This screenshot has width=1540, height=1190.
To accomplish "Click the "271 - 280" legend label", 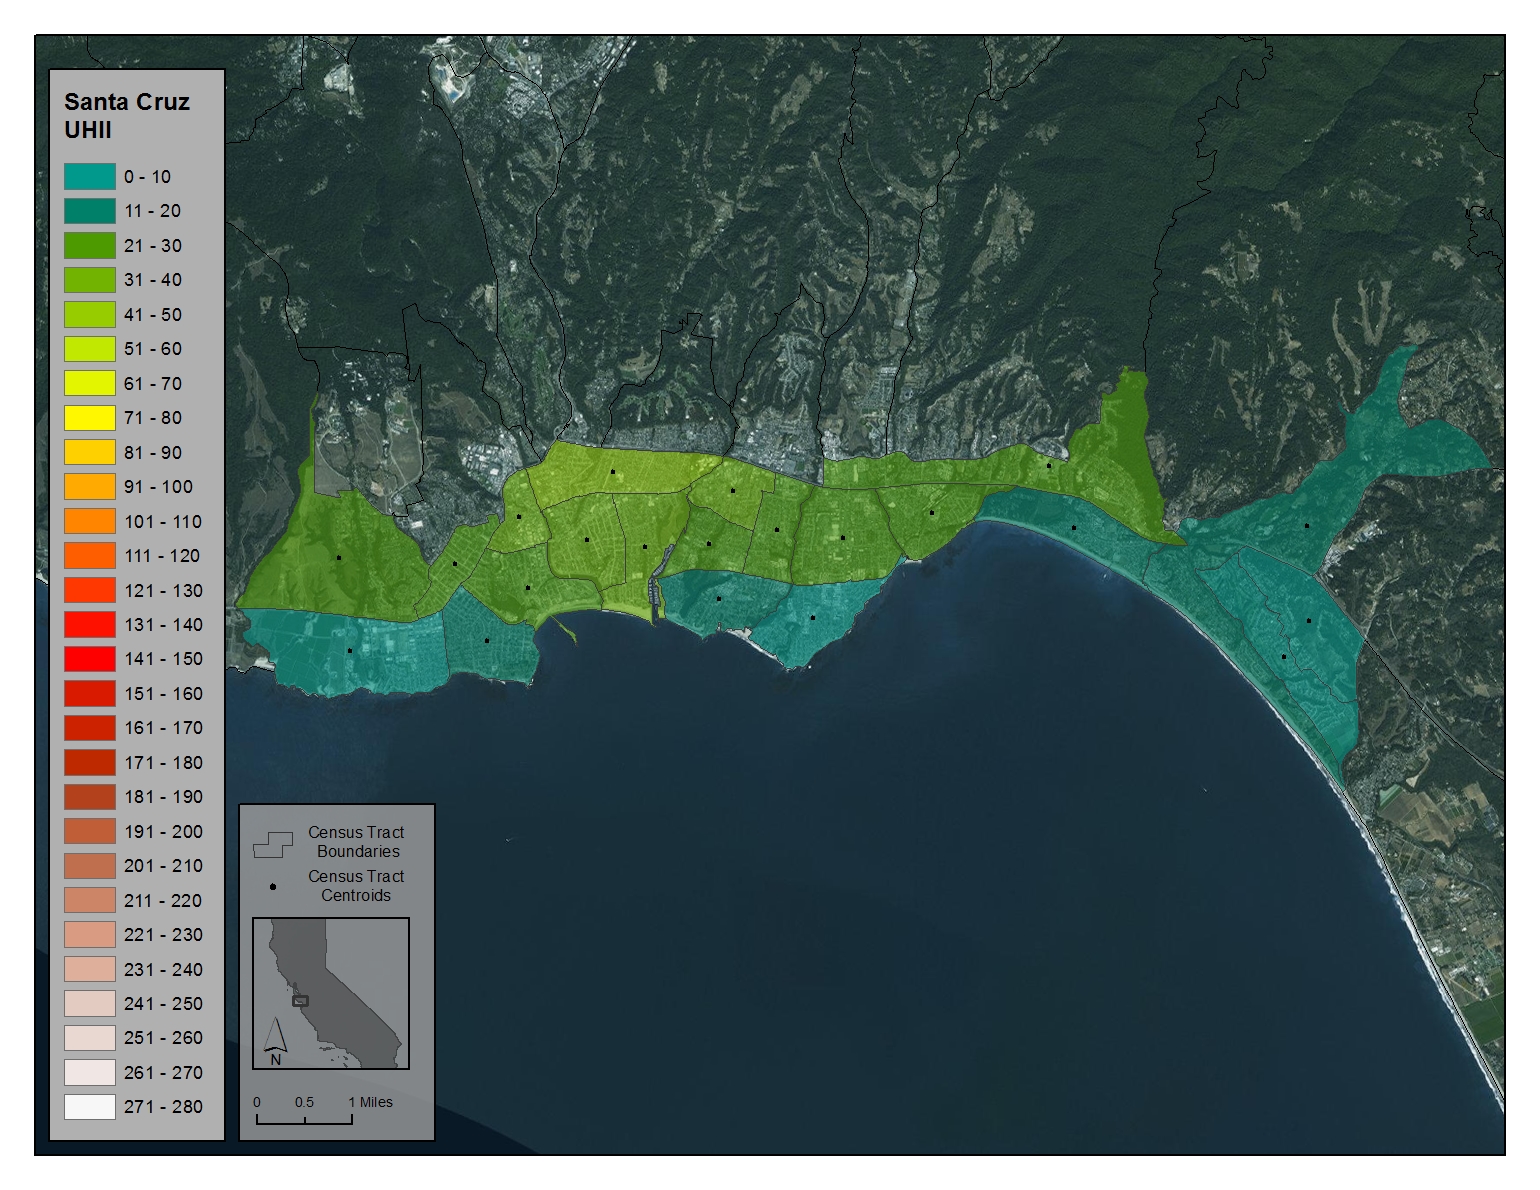I will (x=163, y=1107).
